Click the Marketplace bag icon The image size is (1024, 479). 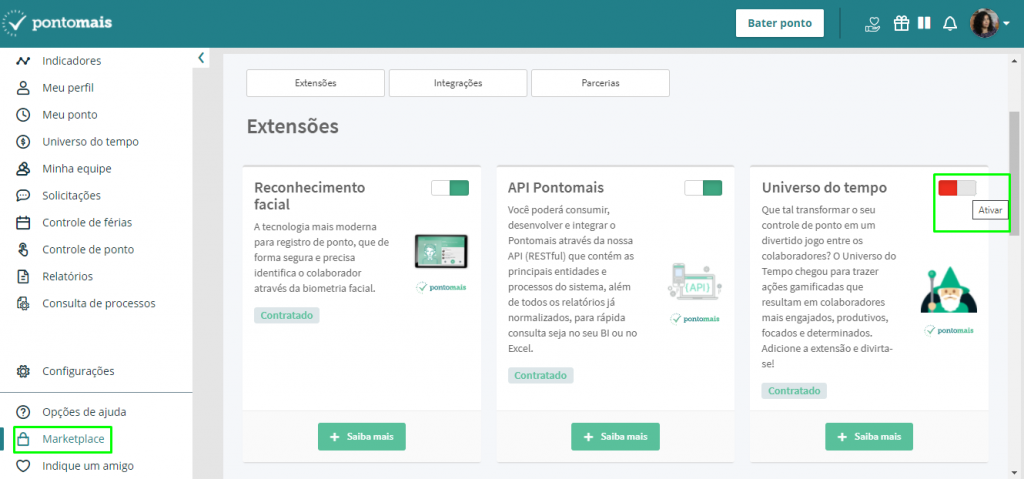[24, 439]
